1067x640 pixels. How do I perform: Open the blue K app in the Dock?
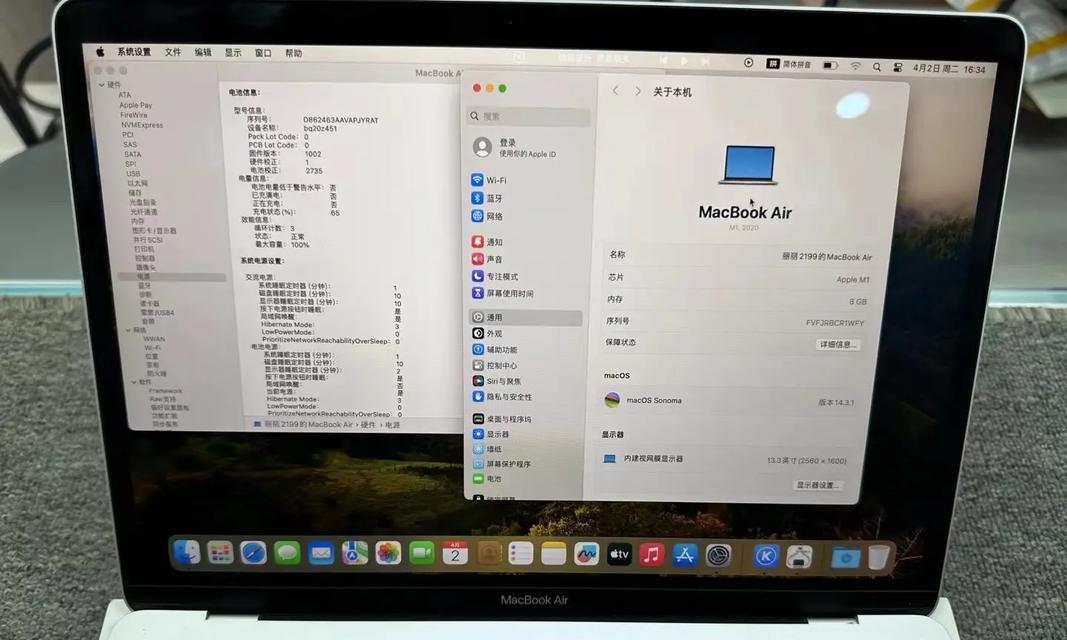(x=766, y=556)
